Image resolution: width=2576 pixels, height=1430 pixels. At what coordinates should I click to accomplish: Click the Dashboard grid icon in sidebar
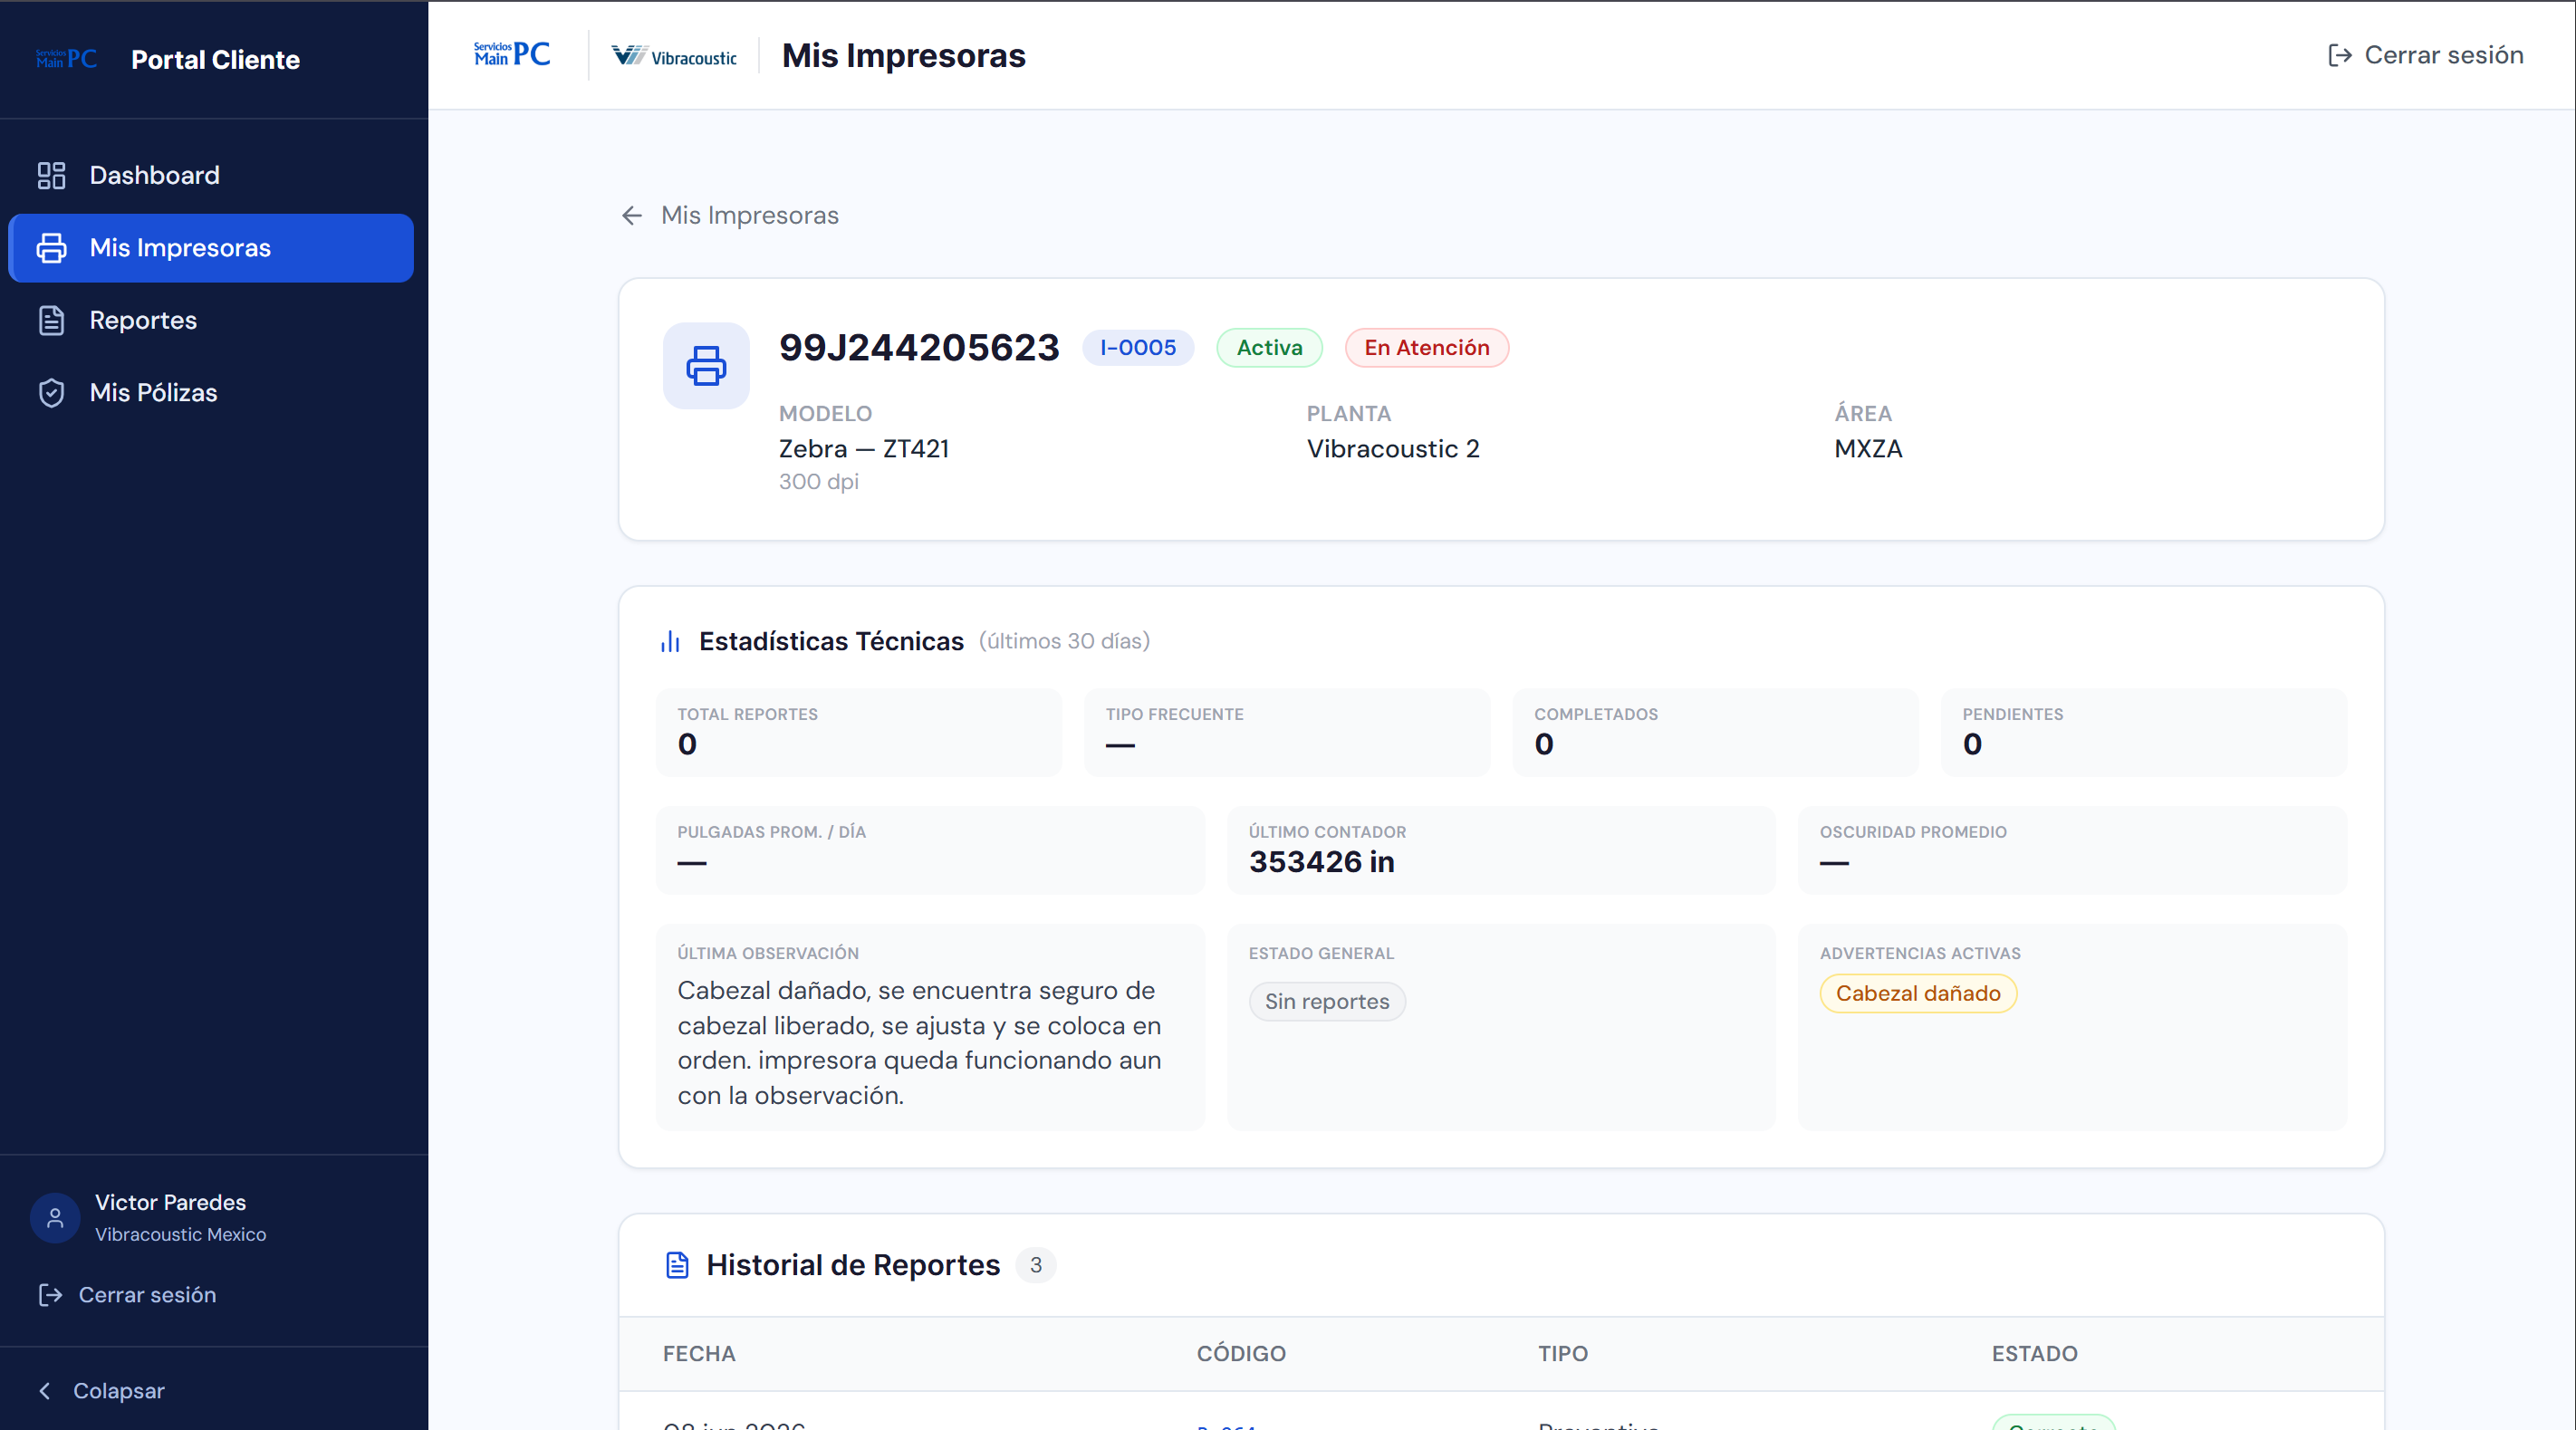(x=51, y=175)
